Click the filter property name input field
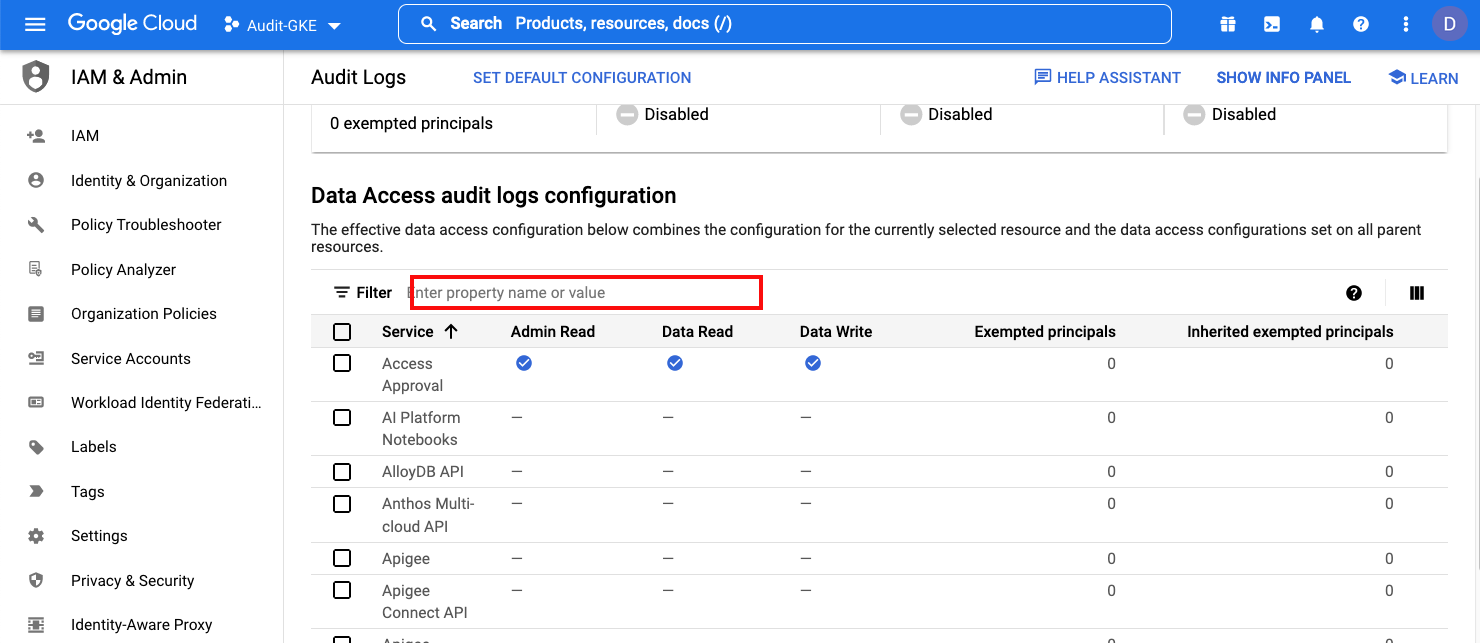 pos(585,293)
